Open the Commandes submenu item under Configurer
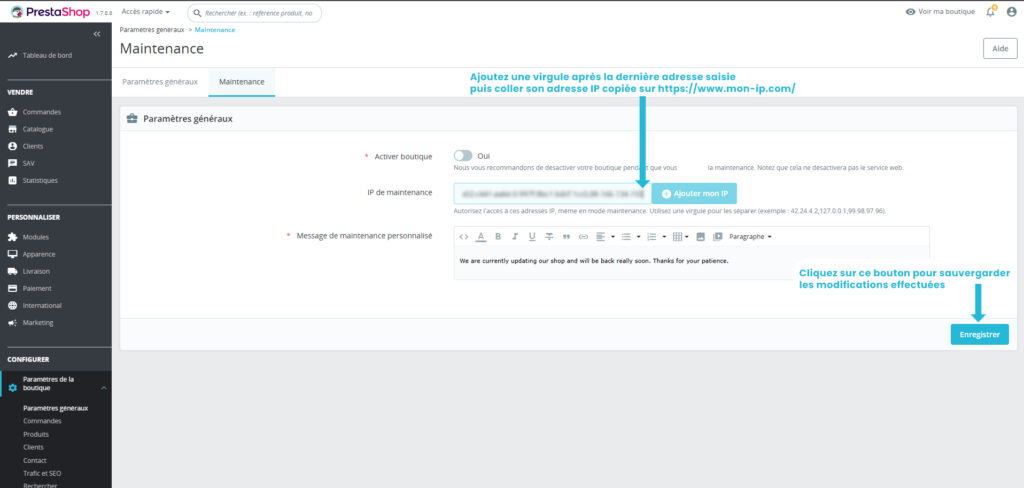 point(42,421)
